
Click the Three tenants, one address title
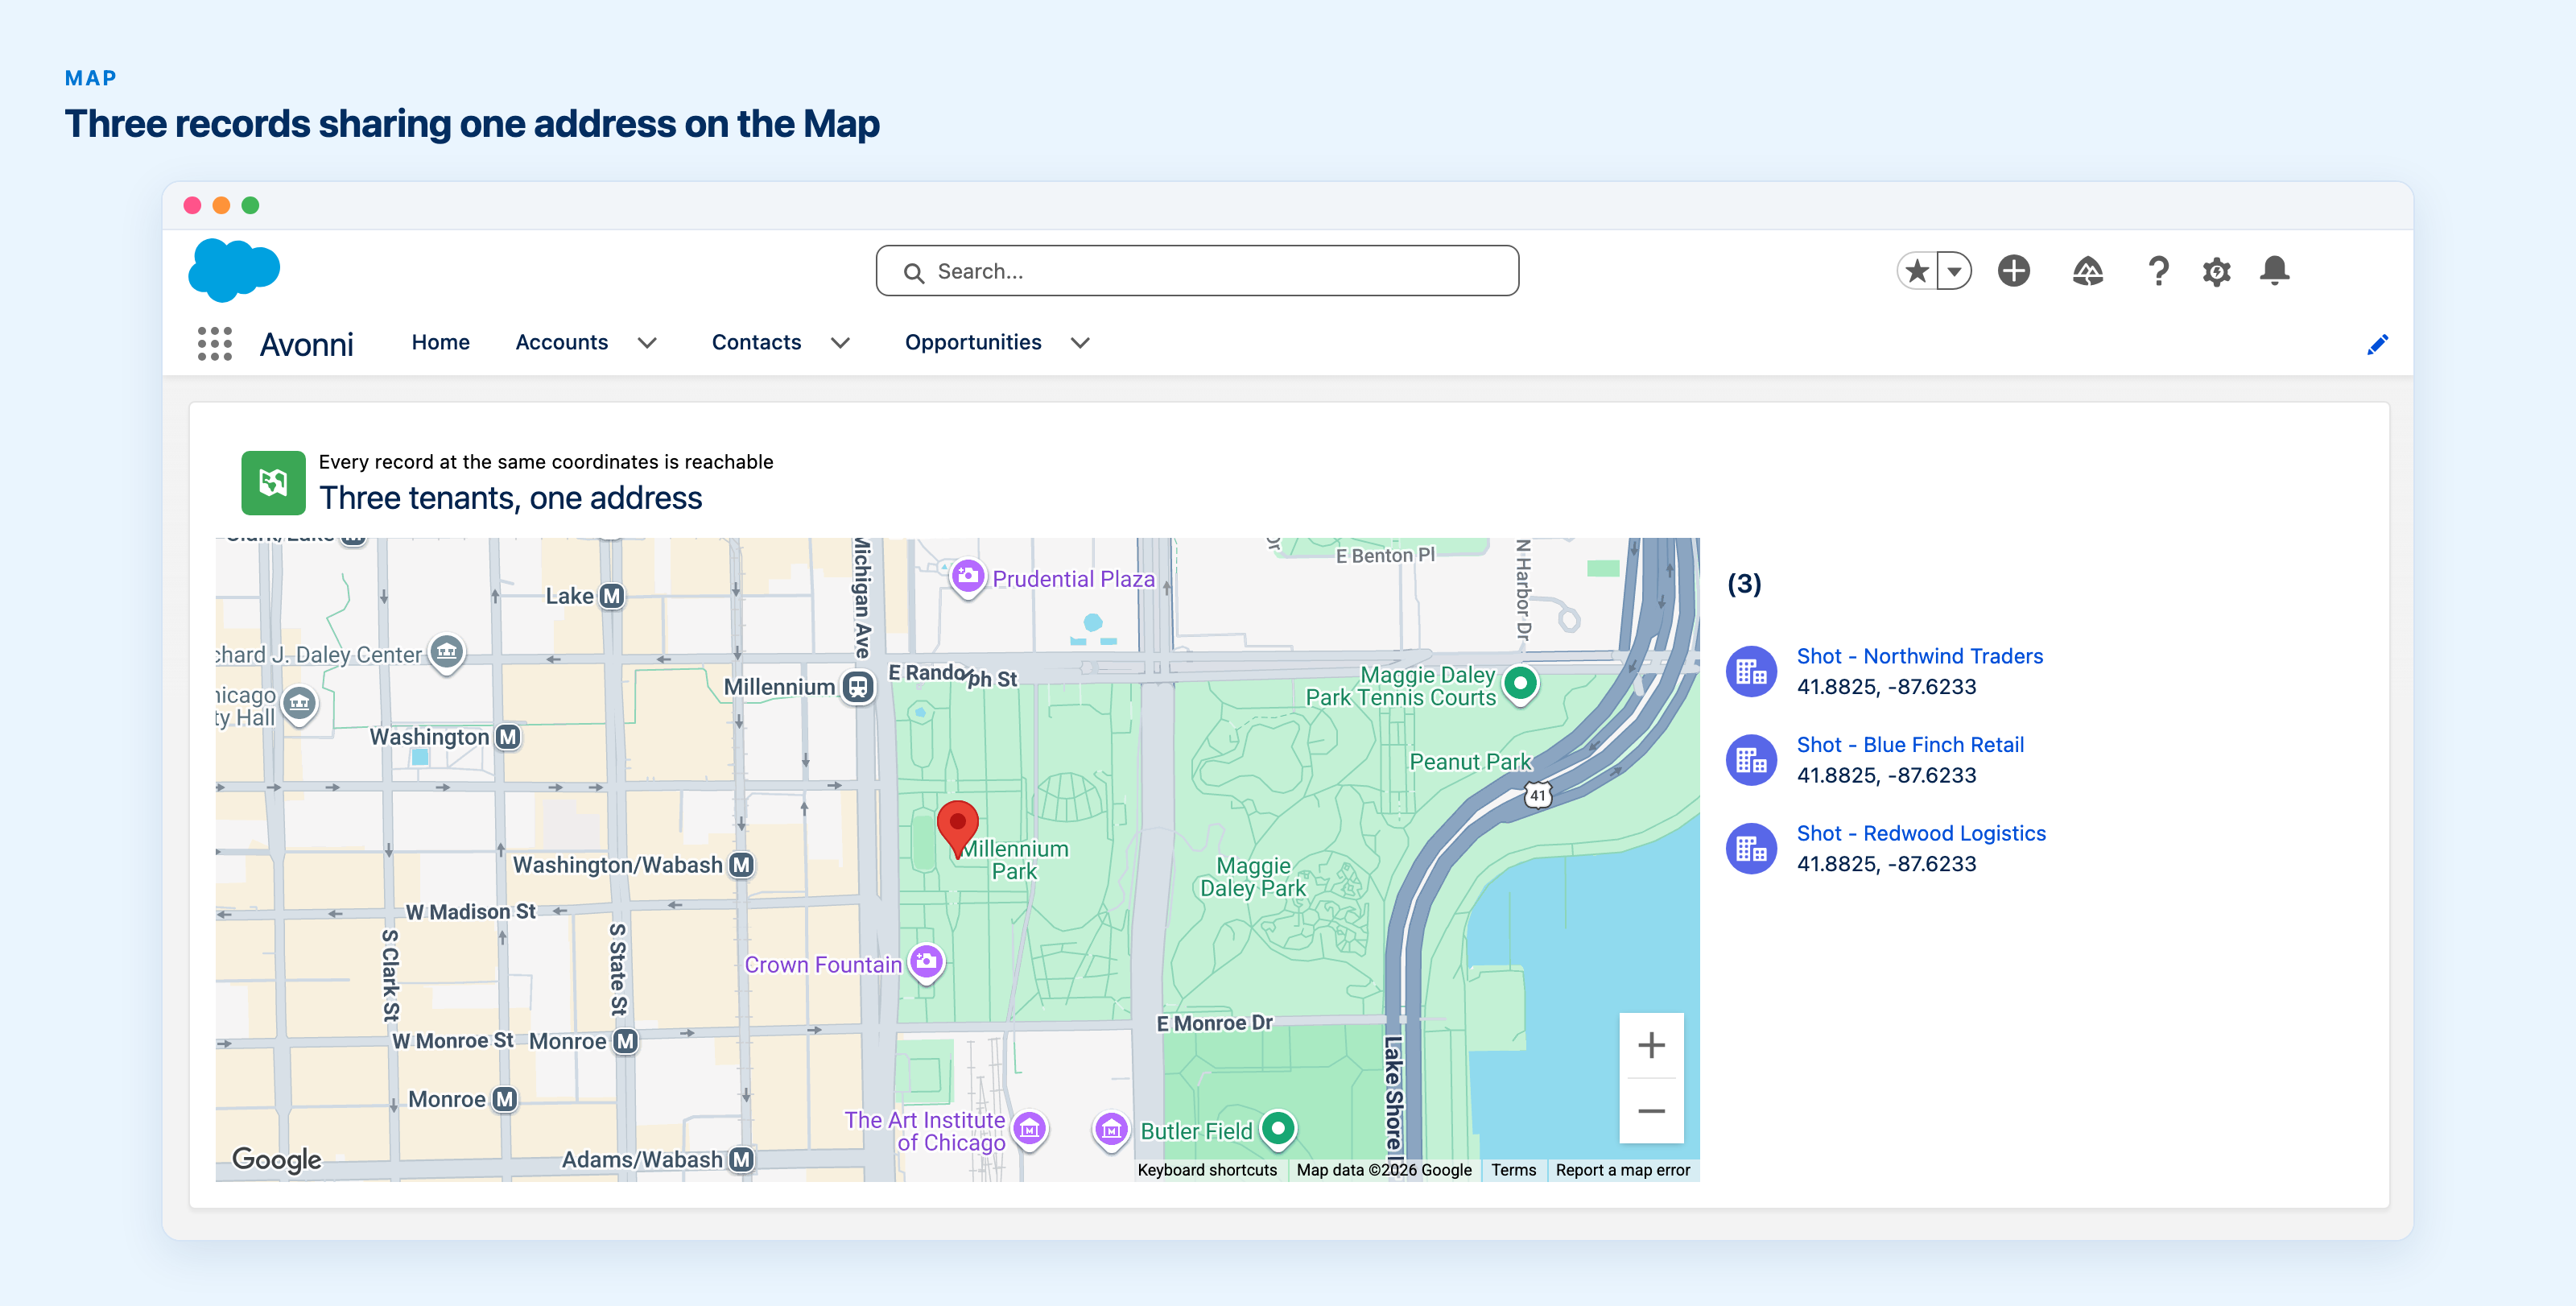click(x=510, y=498)
